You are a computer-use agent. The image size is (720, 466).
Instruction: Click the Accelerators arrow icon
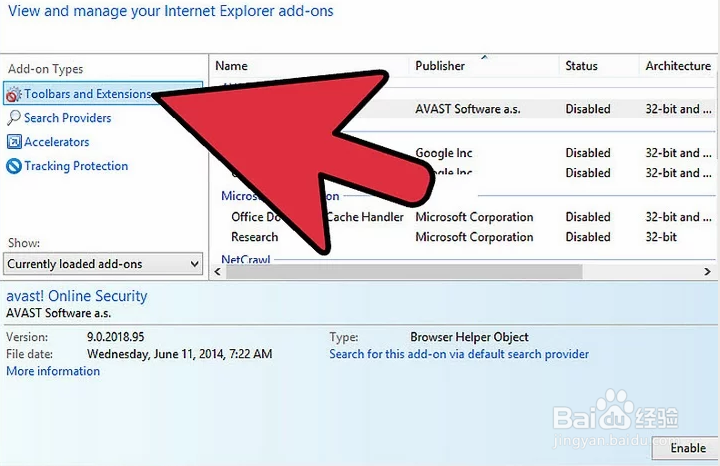coord(14,142)
